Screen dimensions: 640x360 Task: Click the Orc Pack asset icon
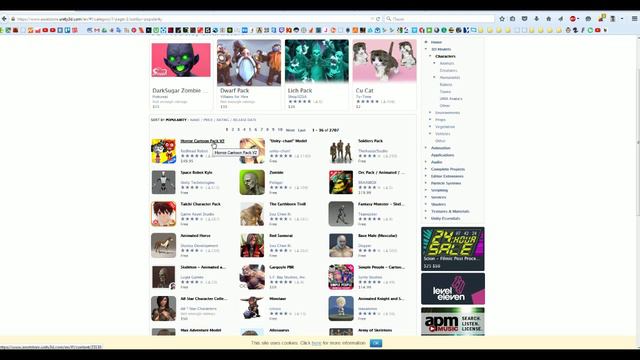(x=341, y=182)
